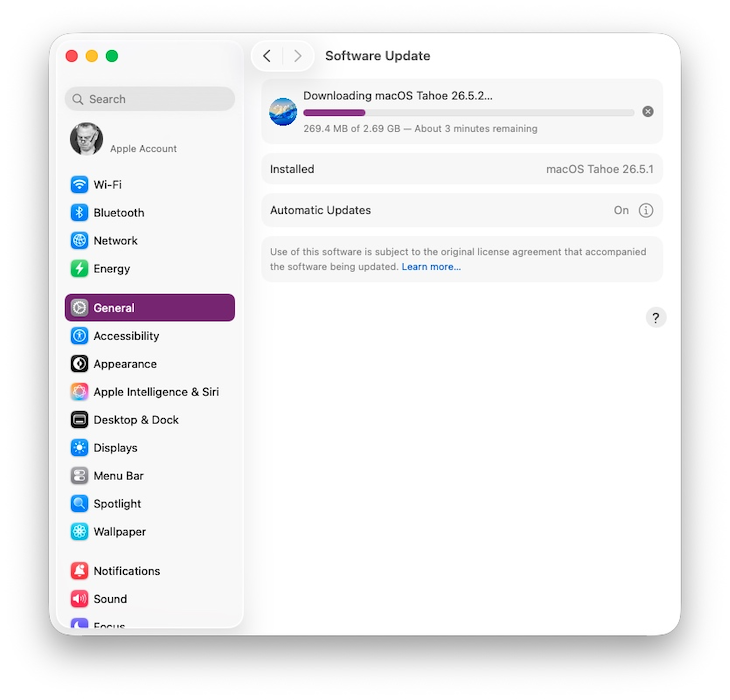The image size is (730, 700).
Task: Go back with the left chevron
Action: [x=267, y=56]
